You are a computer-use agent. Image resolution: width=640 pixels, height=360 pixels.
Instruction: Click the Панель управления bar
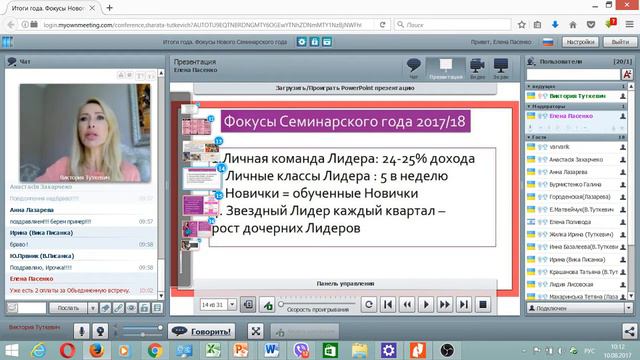pyautogui.click(x=345, y=283)
